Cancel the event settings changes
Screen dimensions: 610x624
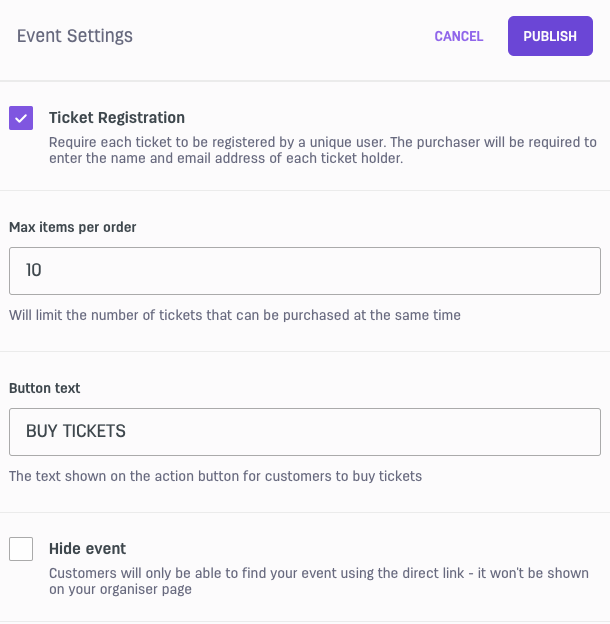pos(459,36)
